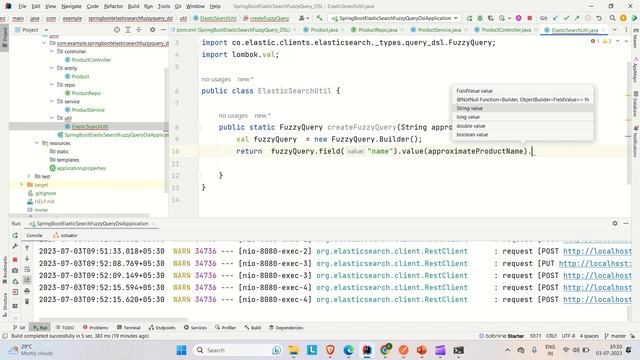Toggle scroll to end in console toolbar
Screen dimensions: 640x360
pos(27,280)
